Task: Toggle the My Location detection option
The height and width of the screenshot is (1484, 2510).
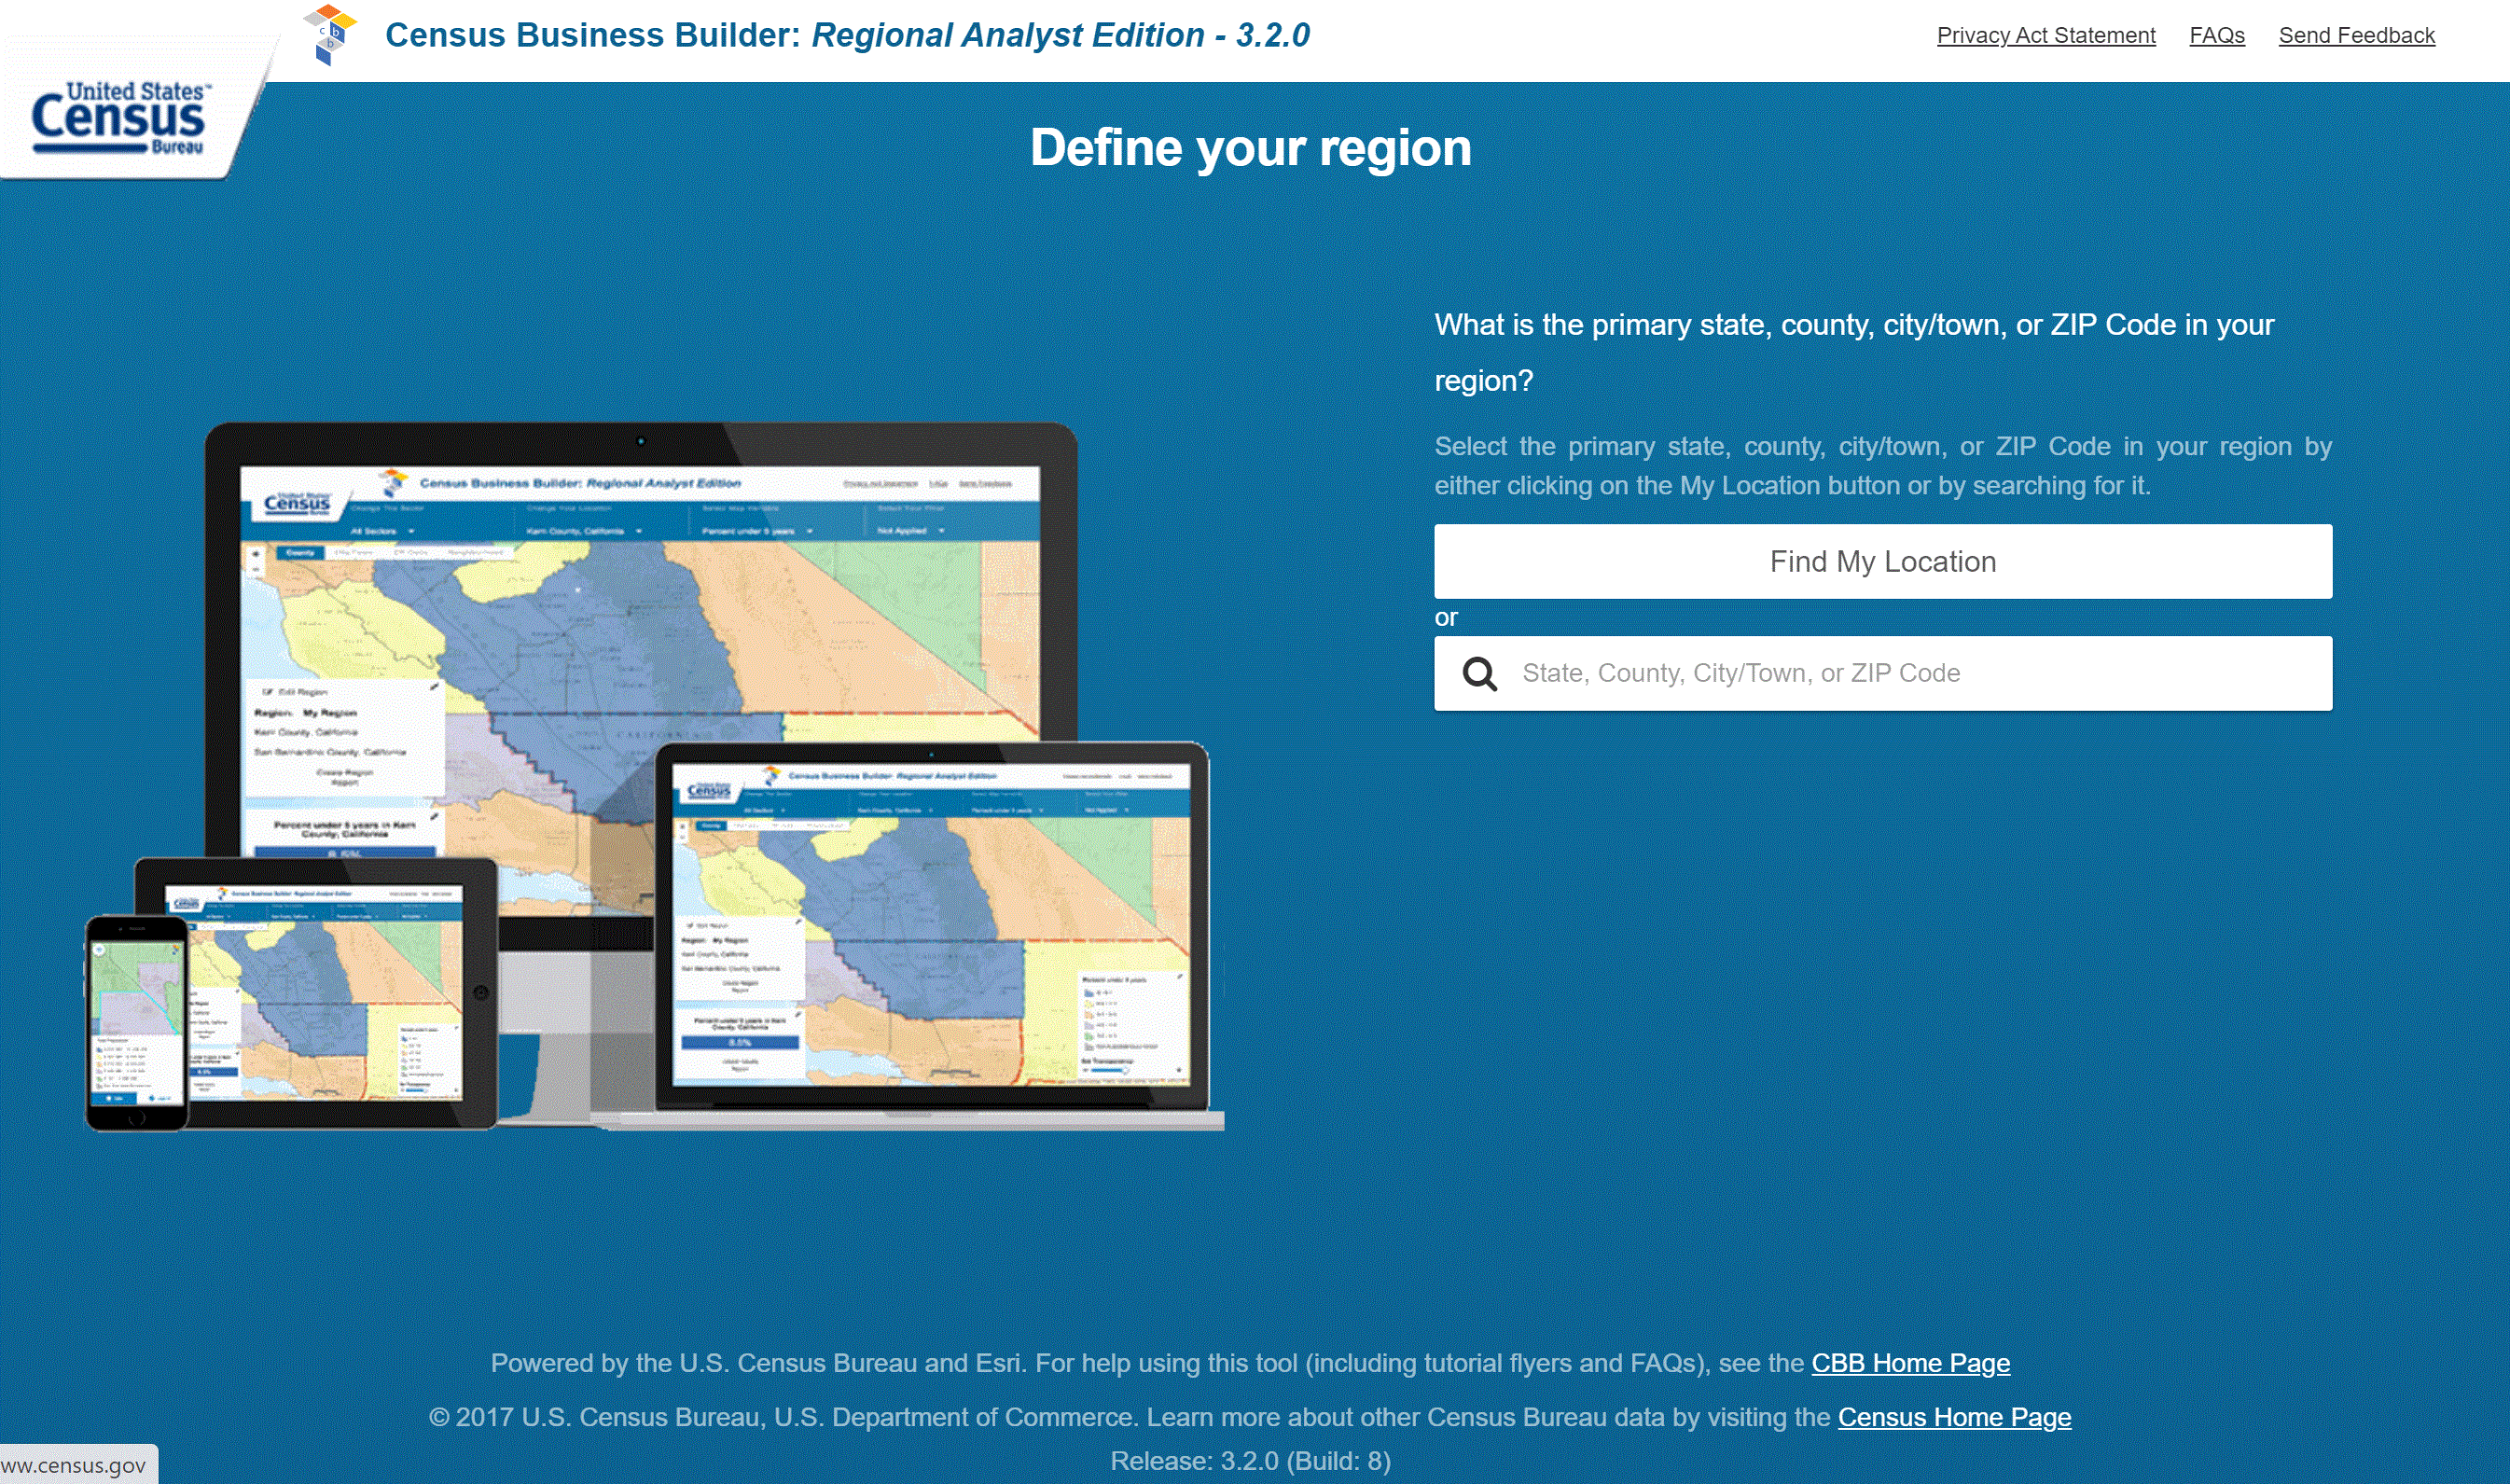Action: tap(1881, 560)
